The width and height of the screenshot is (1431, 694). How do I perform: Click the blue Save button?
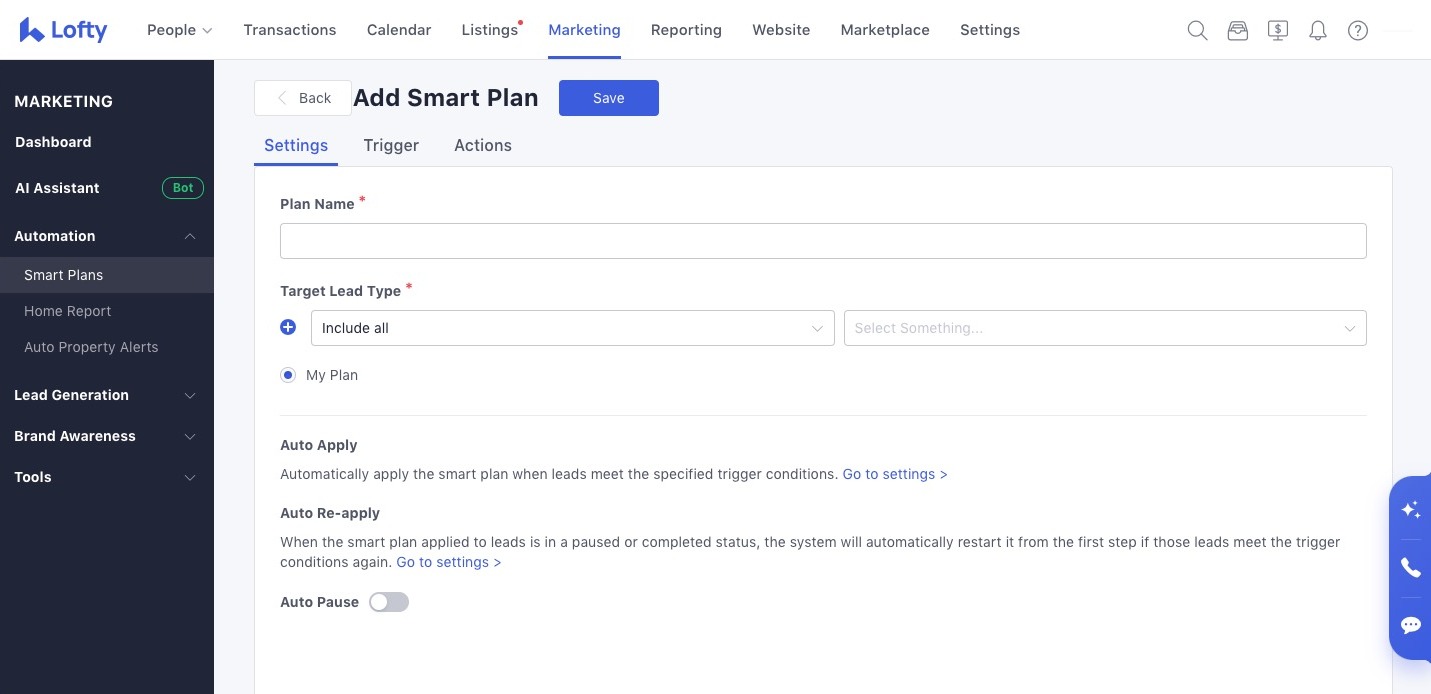[609, 98]
